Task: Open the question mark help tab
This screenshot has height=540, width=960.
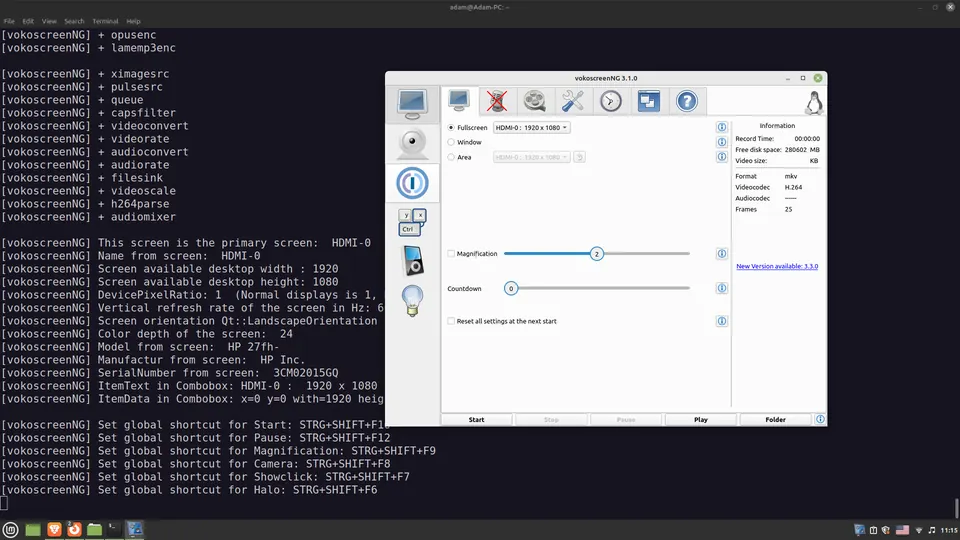Action: coord(686,101)
